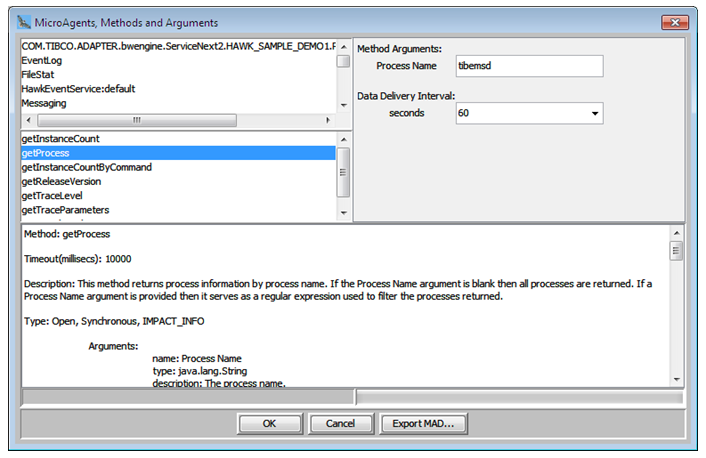Click the Process Name input field
706x458 pixels.
pos(530,66)
